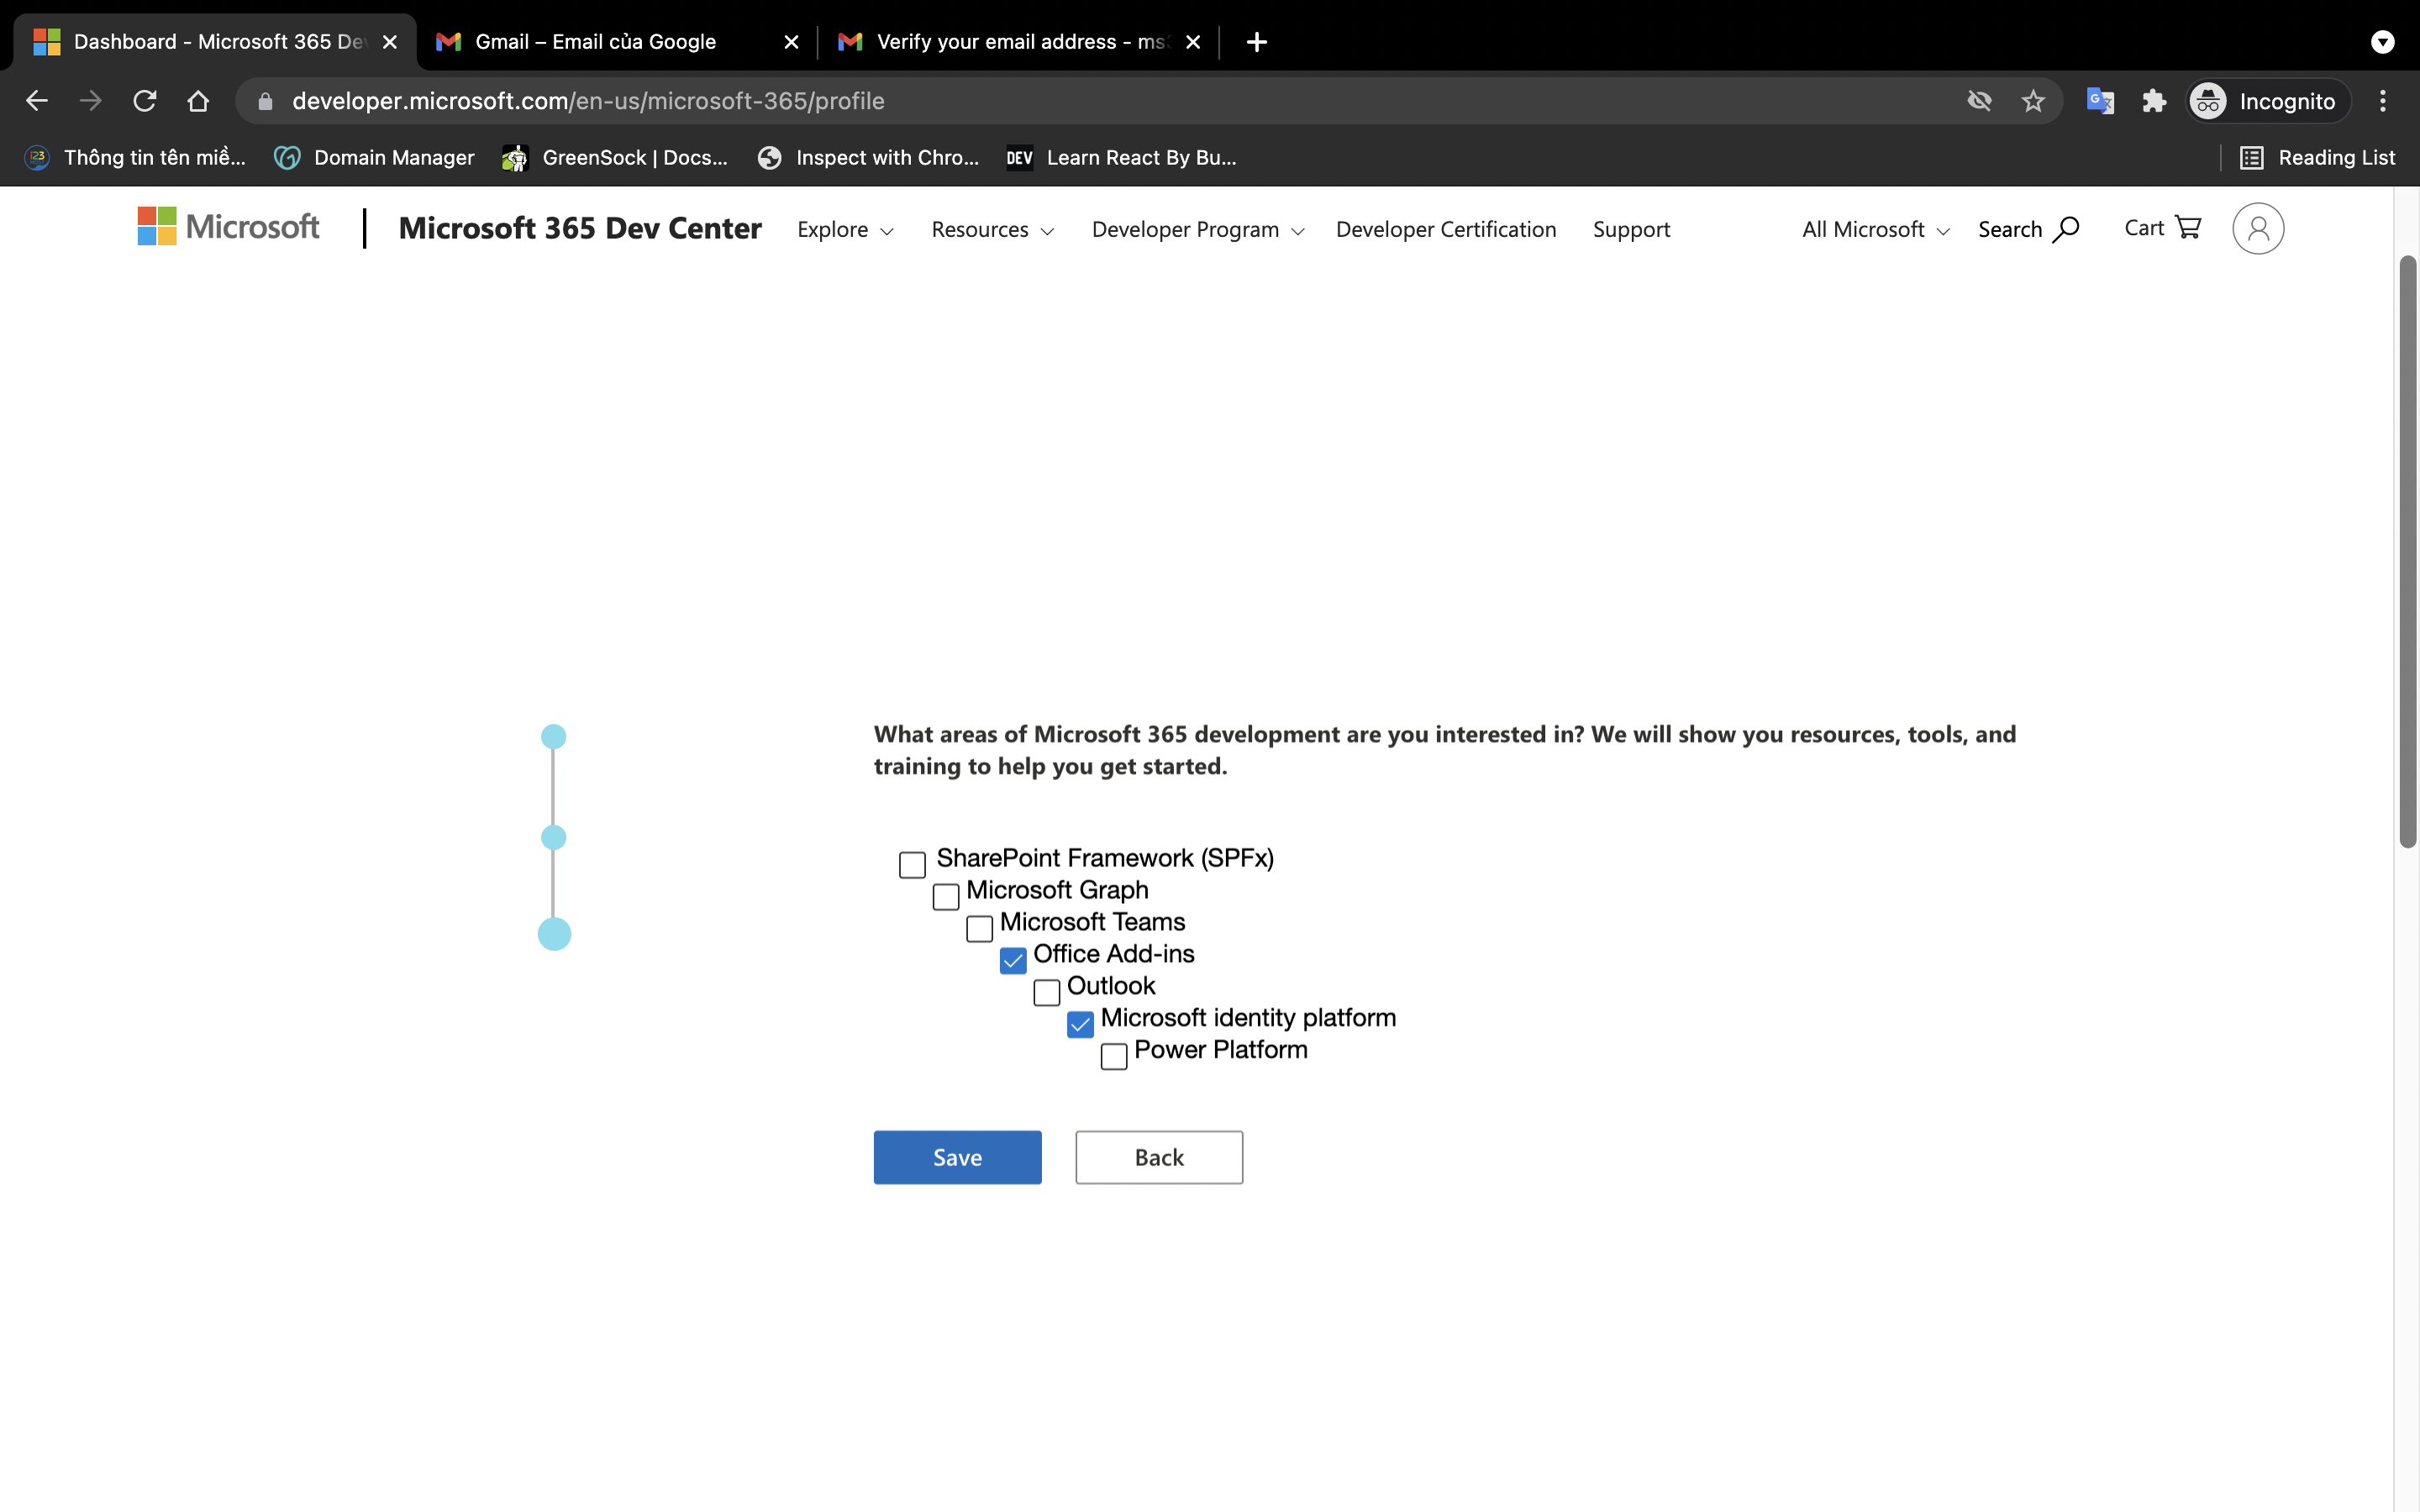Open the browser extensions puzzle icon

2154,100
